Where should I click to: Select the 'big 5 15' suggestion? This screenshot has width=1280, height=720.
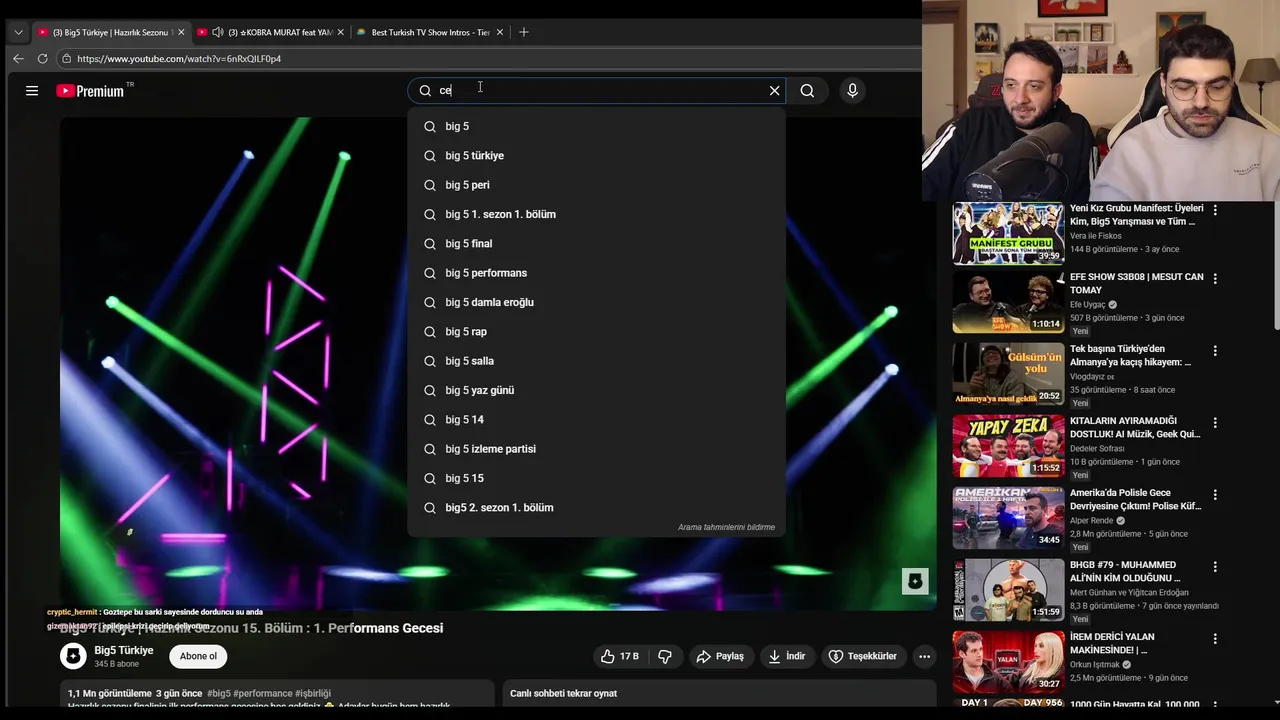[596, 478]
